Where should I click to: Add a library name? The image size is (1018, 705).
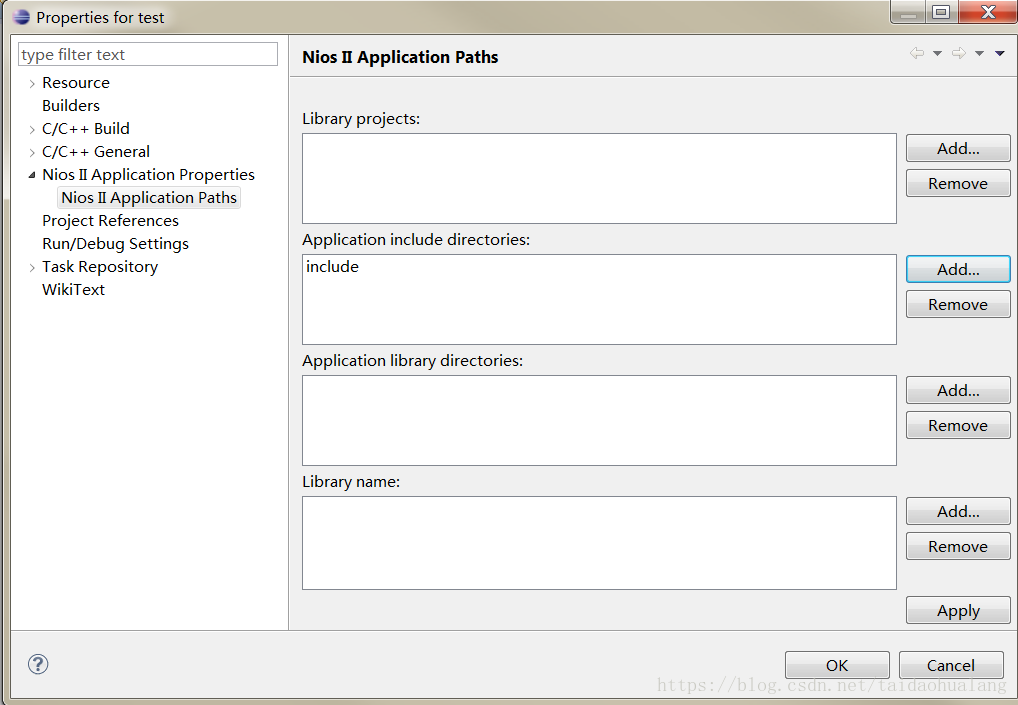point(958,512)
